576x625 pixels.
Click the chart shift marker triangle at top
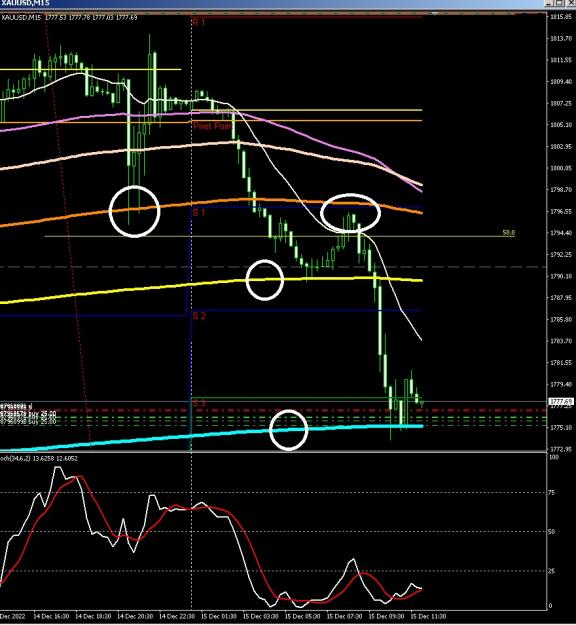click(x=434, y=14)
